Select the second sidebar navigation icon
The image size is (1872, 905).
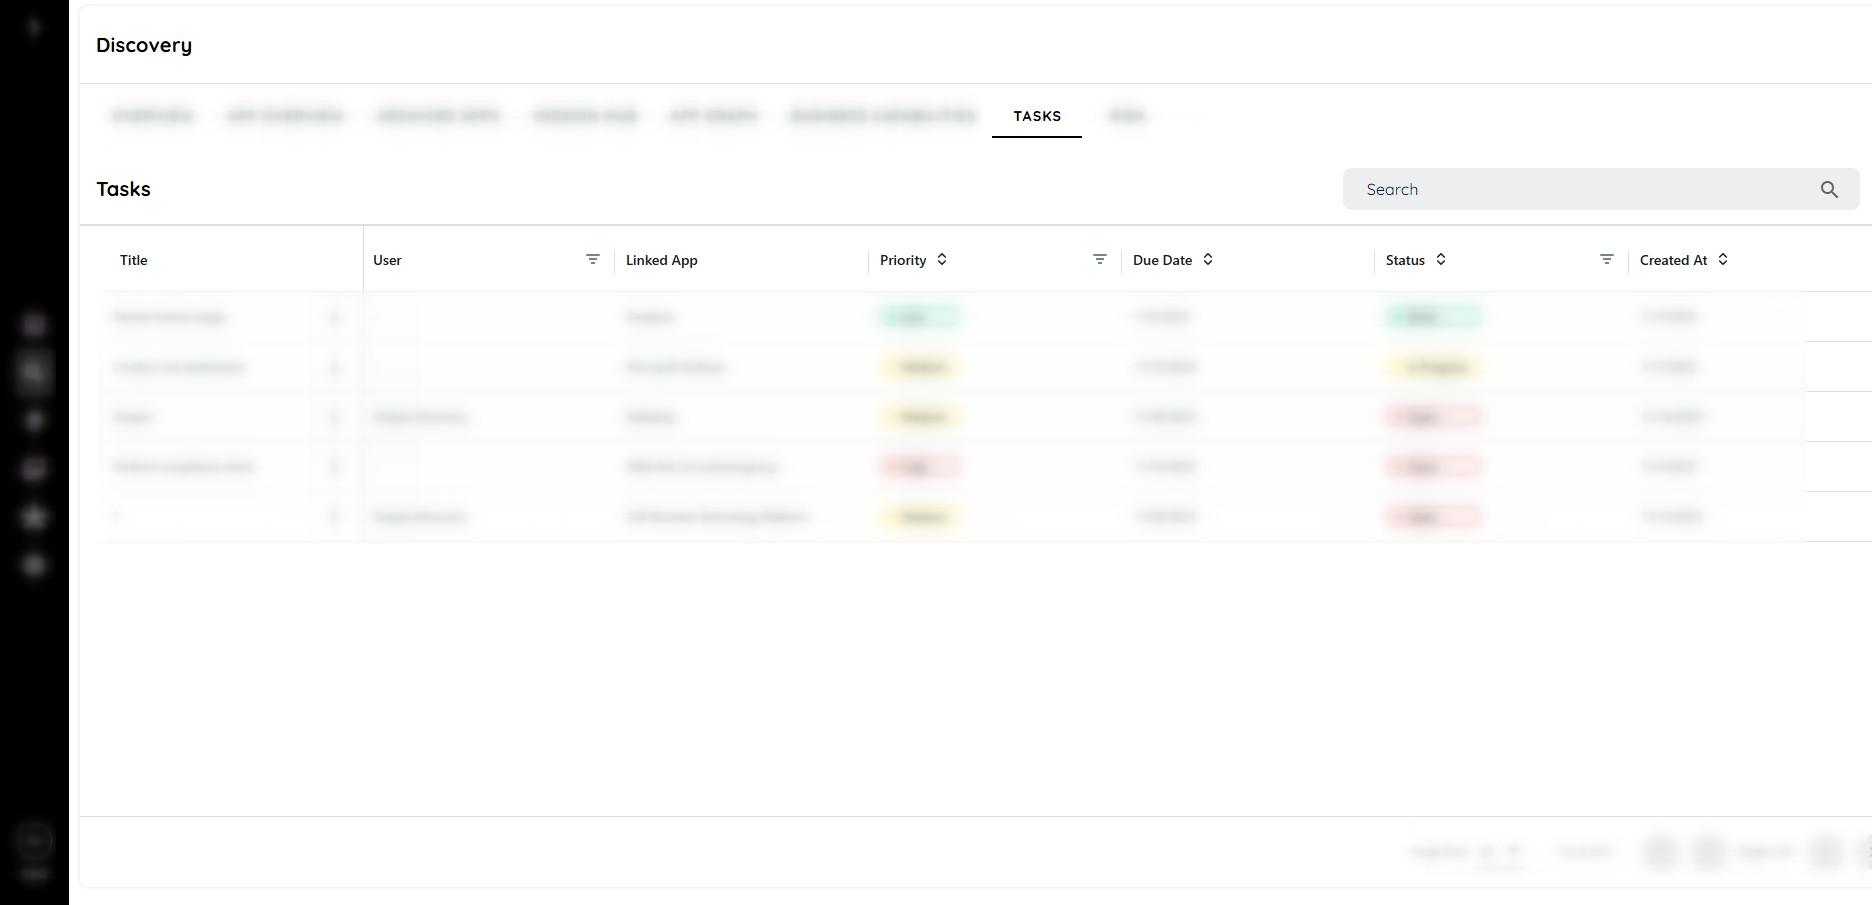tap(33, 372)
